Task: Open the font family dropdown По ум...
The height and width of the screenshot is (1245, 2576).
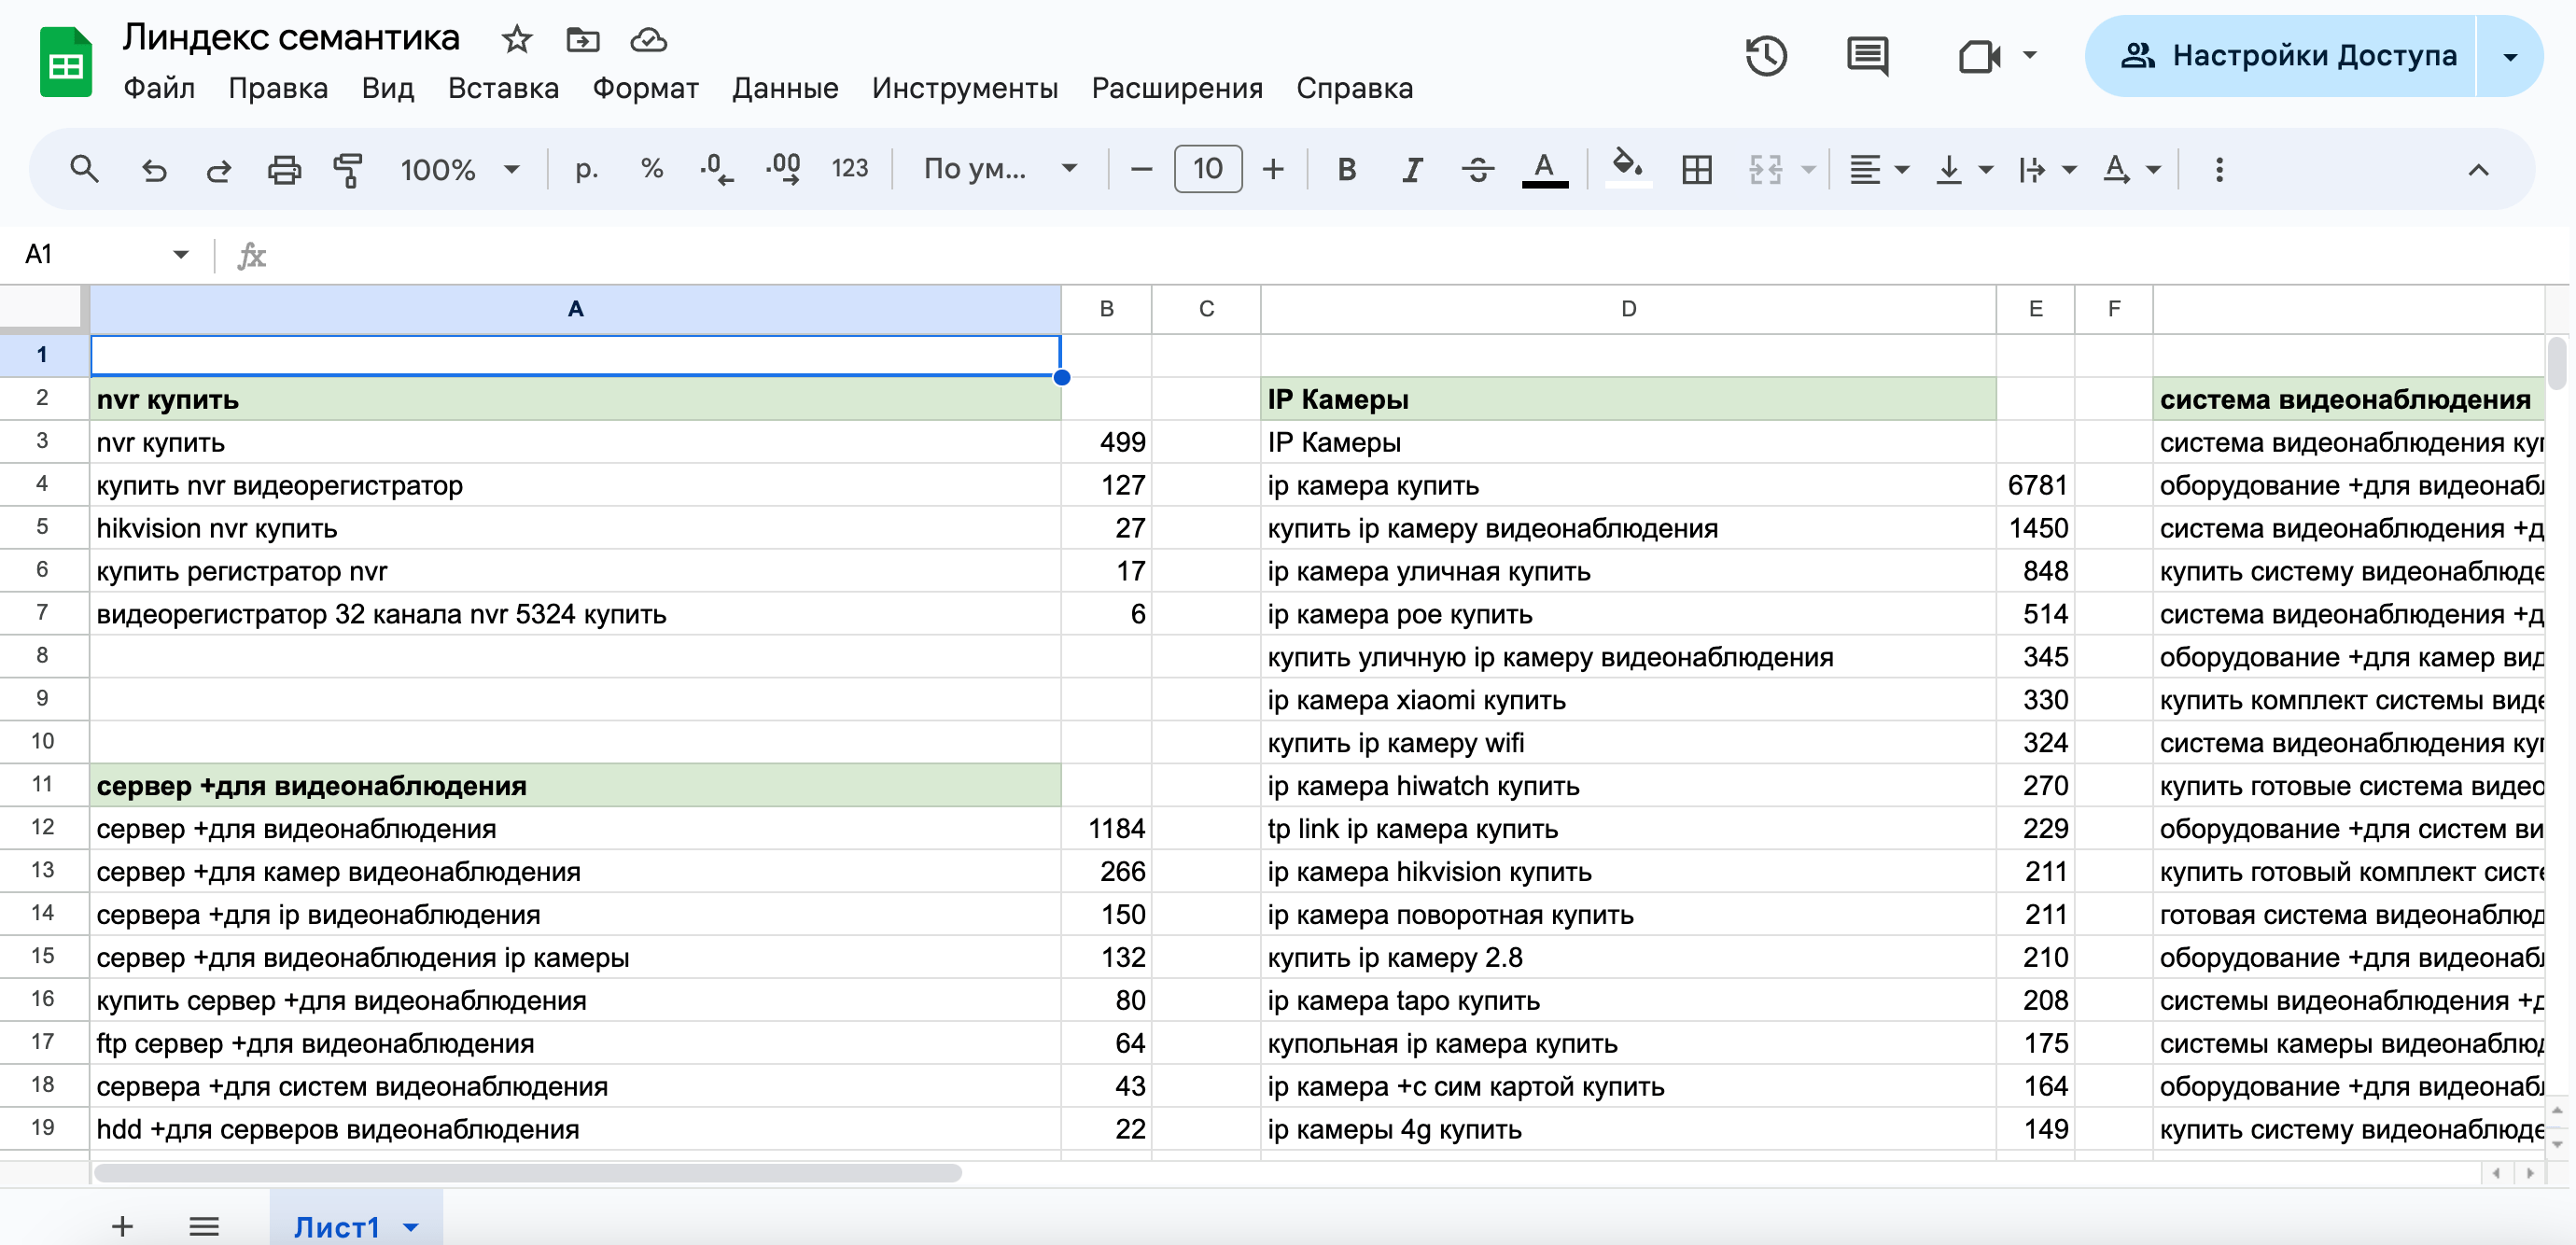Action: click(x=1000, y=169)
